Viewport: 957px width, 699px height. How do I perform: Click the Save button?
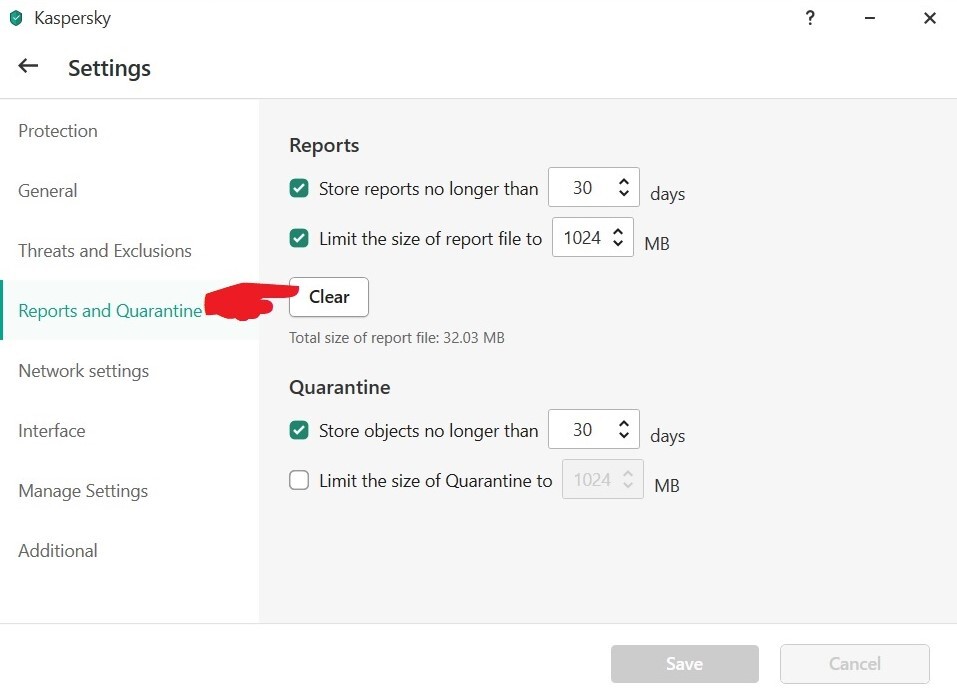coord(685,664)
